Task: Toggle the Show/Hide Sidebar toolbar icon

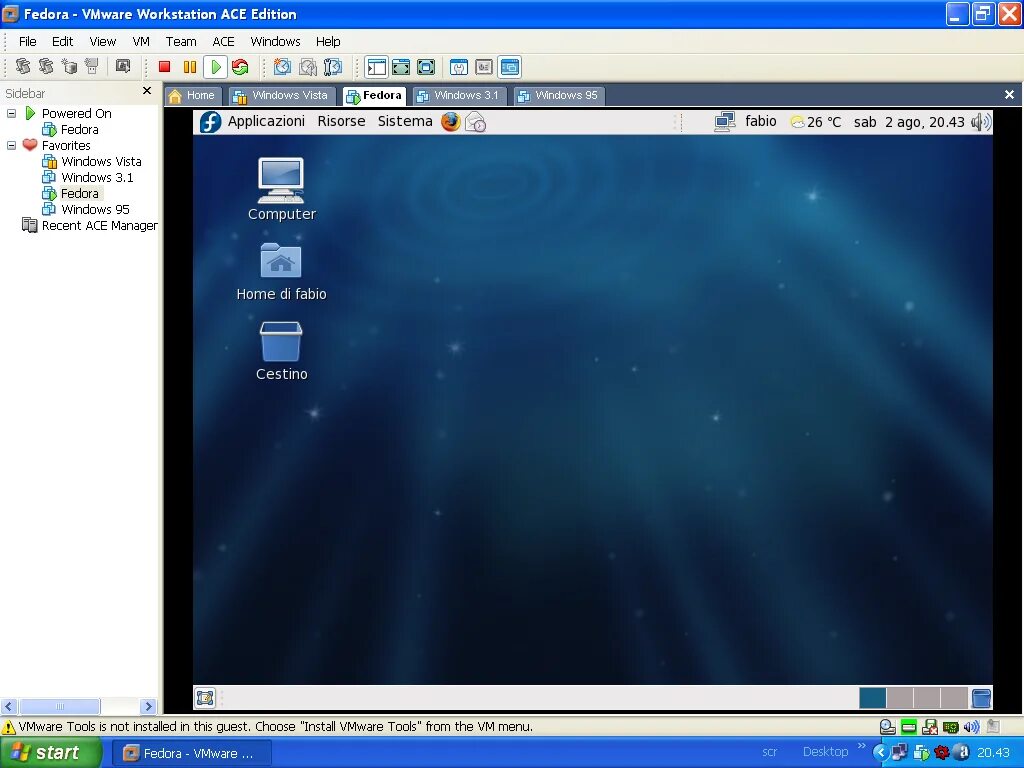Action: (377, 67)
